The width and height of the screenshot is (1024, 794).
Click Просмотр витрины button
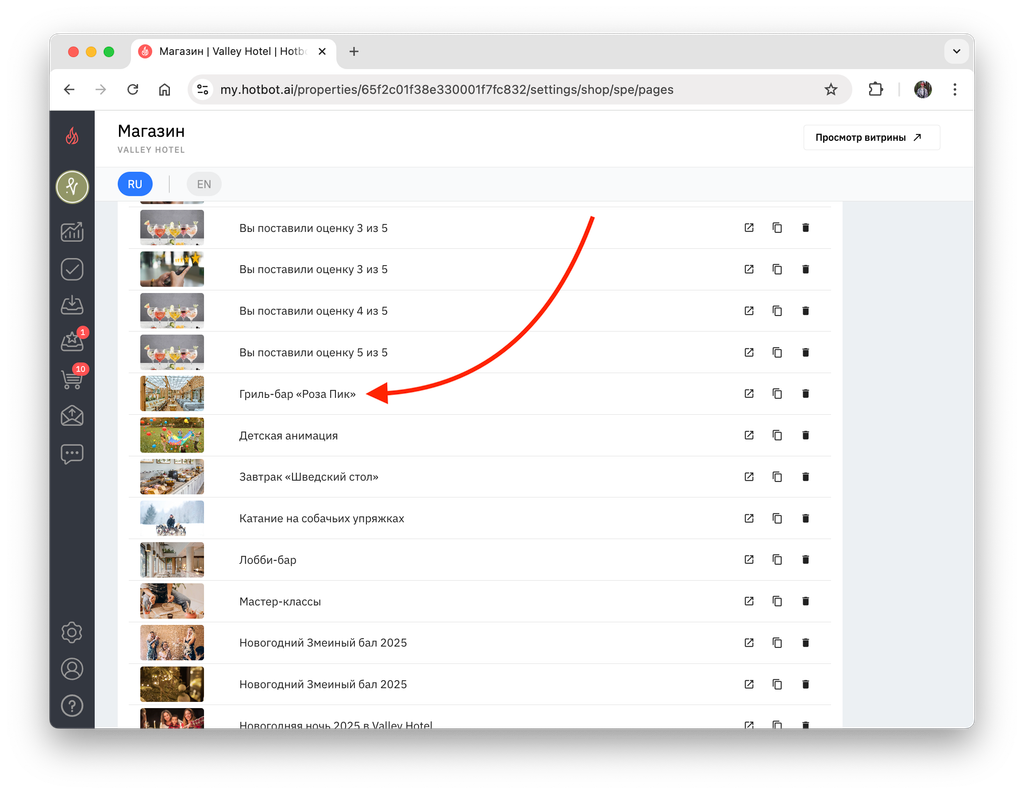(x=871, y=138)
